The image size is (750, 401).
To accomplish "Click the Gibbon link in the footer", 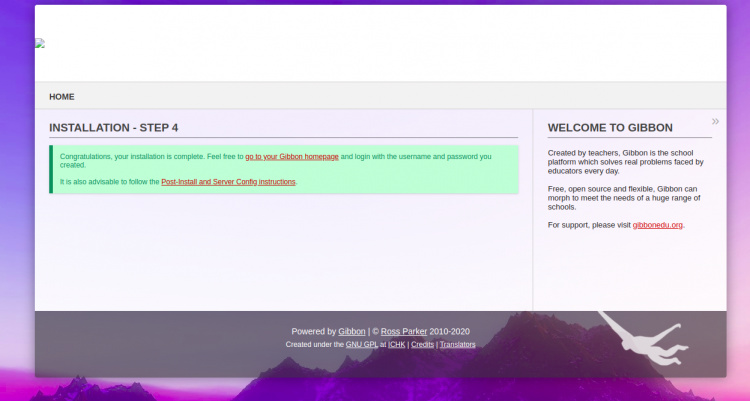I will [352, 331].
